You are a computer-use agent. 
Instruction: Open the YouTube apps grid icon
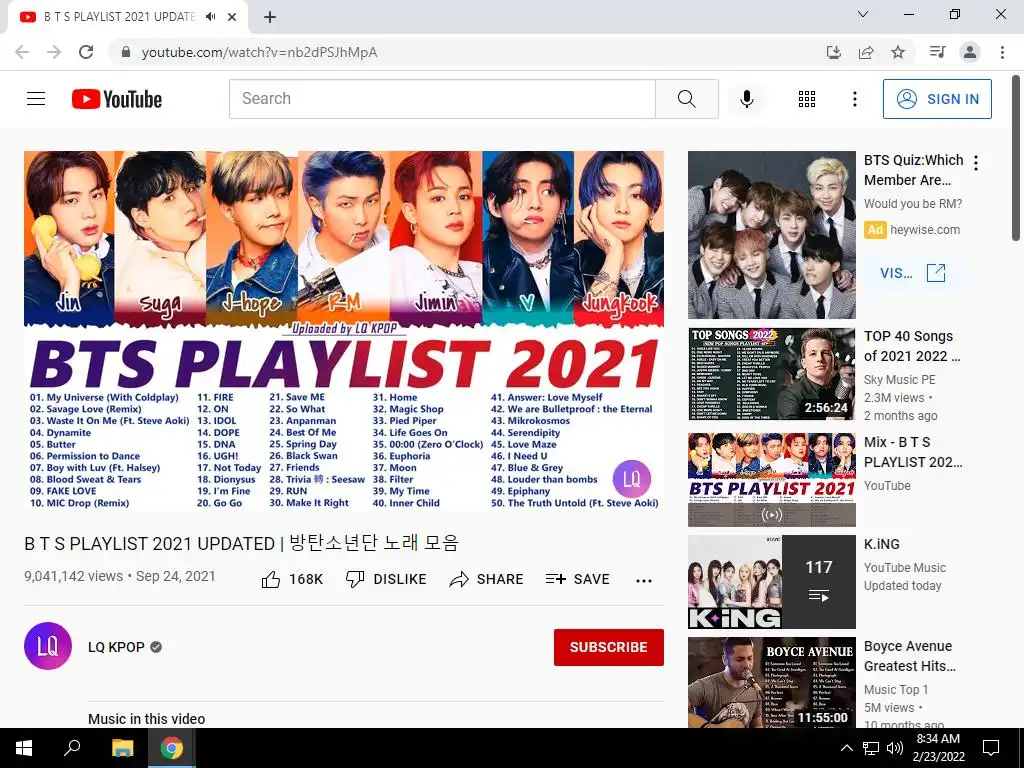(807, 99)
